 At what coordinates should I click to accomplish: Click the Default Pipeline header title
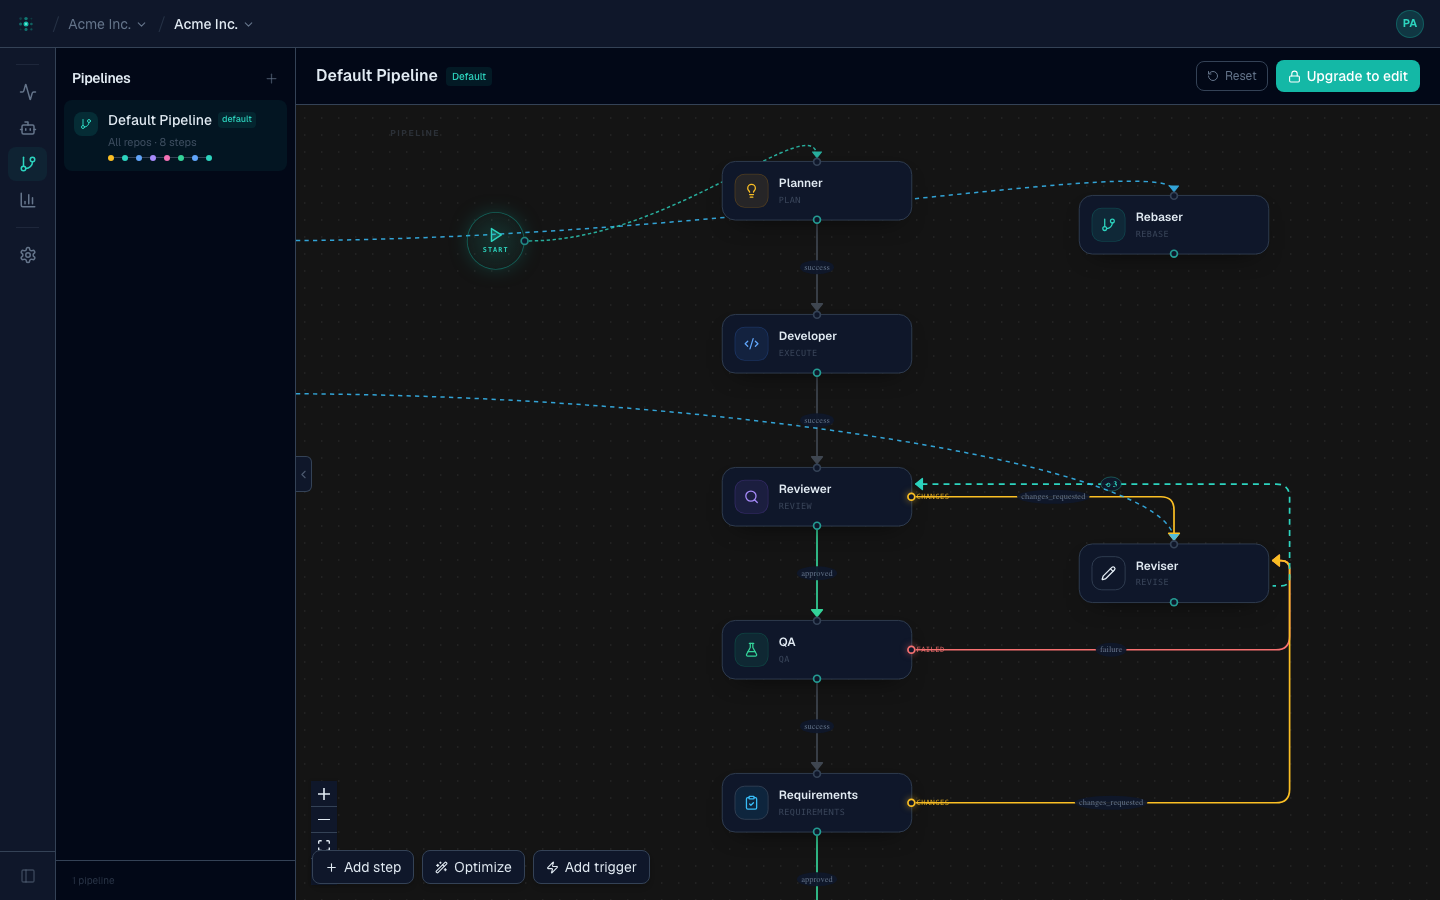[377, 76]
